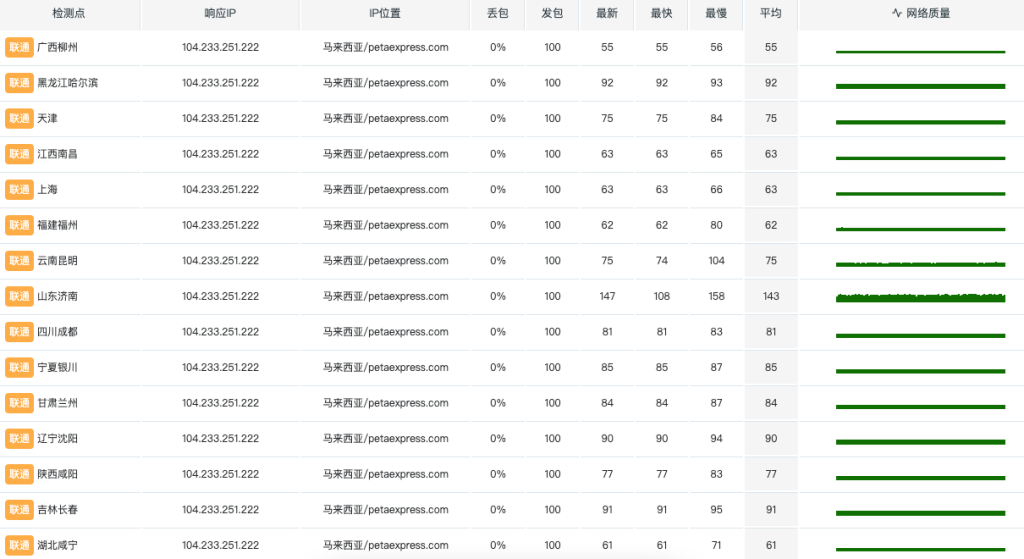Click the 联通 badge next to 吉林长春

(19, 510)
